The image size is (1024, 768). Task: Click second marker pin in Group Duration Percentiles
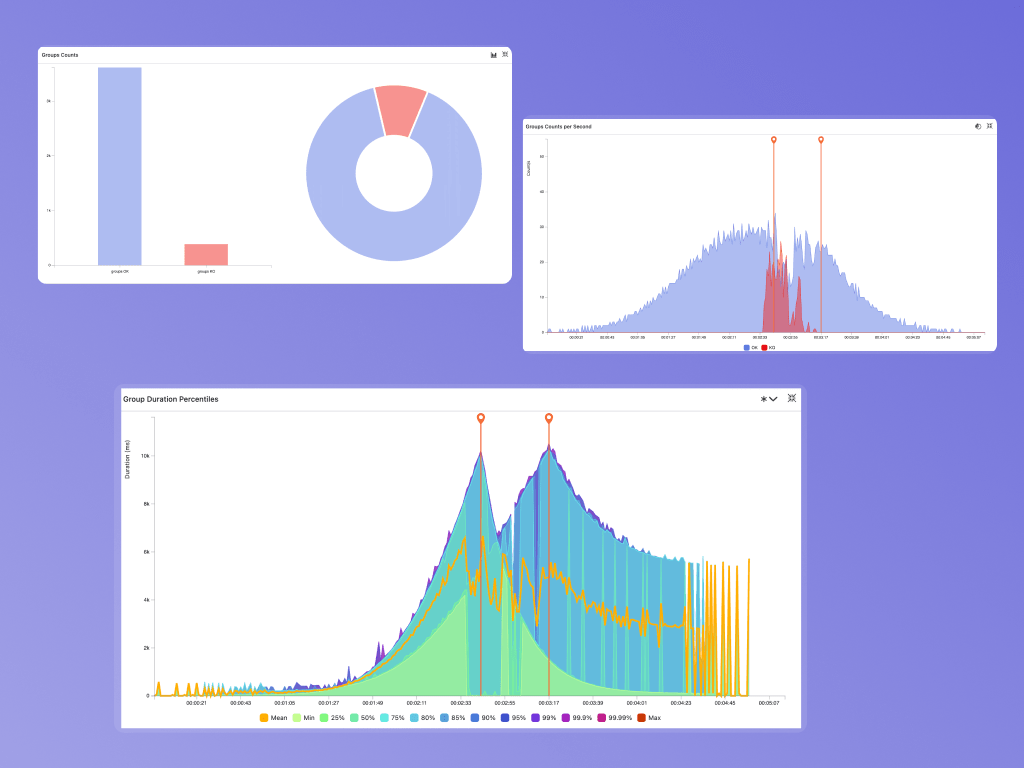[549, 418]
